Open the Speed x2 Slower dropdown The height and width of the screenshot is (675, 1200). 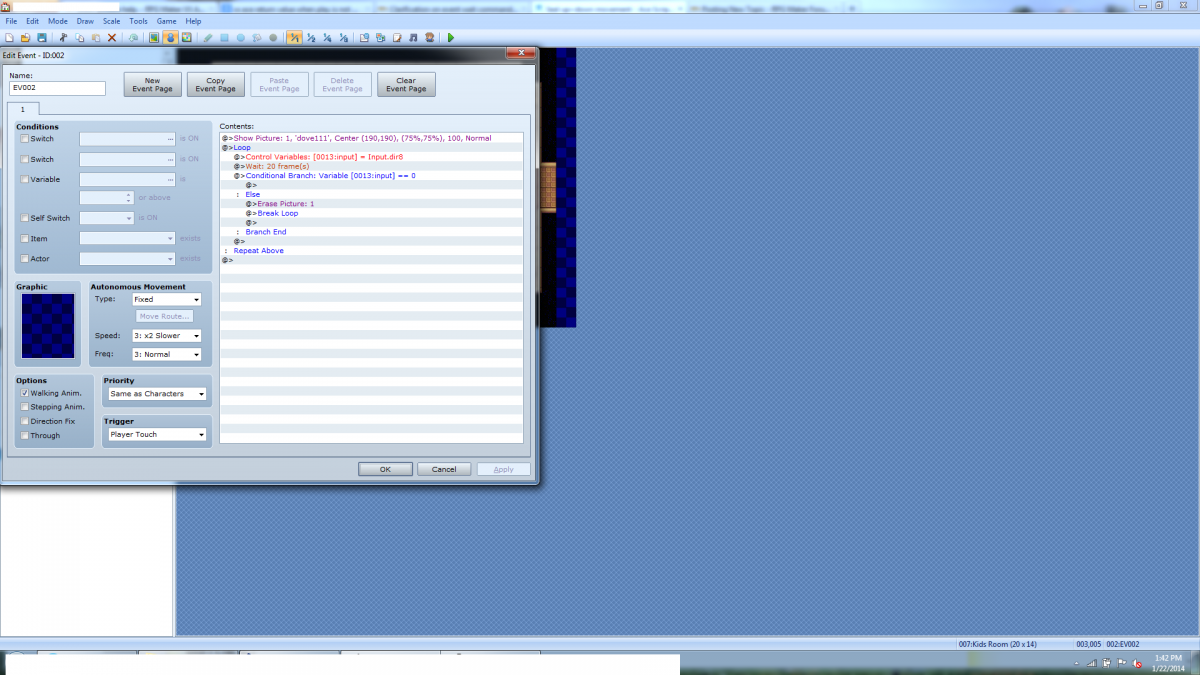(166, 336)
